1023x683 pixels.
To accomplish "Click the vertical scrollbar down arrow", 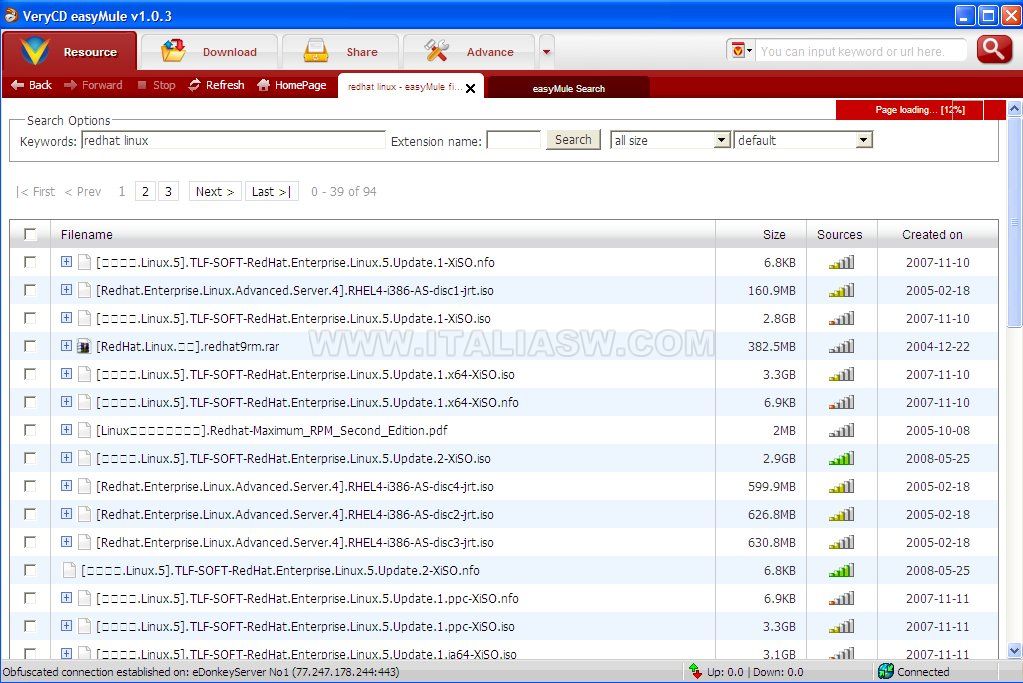I will [1015, 650].
